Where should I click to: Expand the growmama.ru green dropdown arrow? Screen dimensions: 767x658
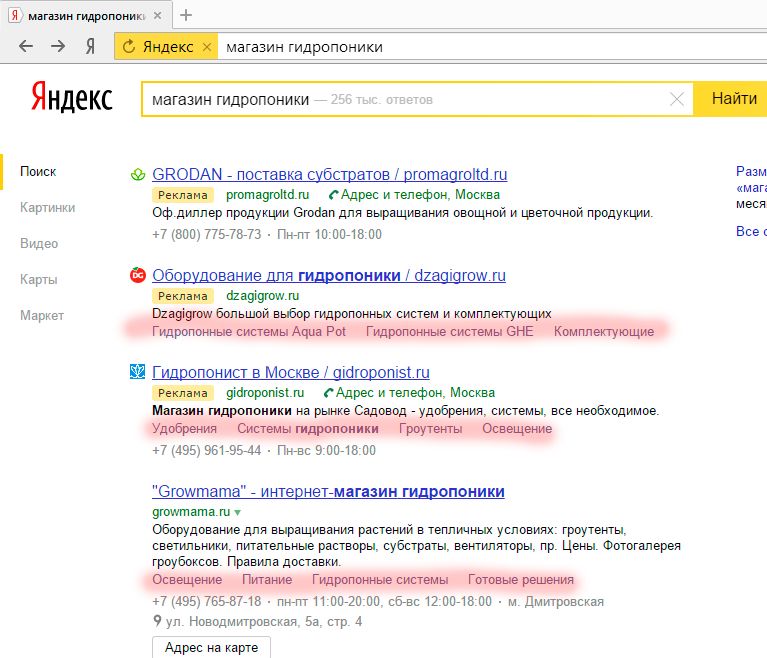coord(237,513)
